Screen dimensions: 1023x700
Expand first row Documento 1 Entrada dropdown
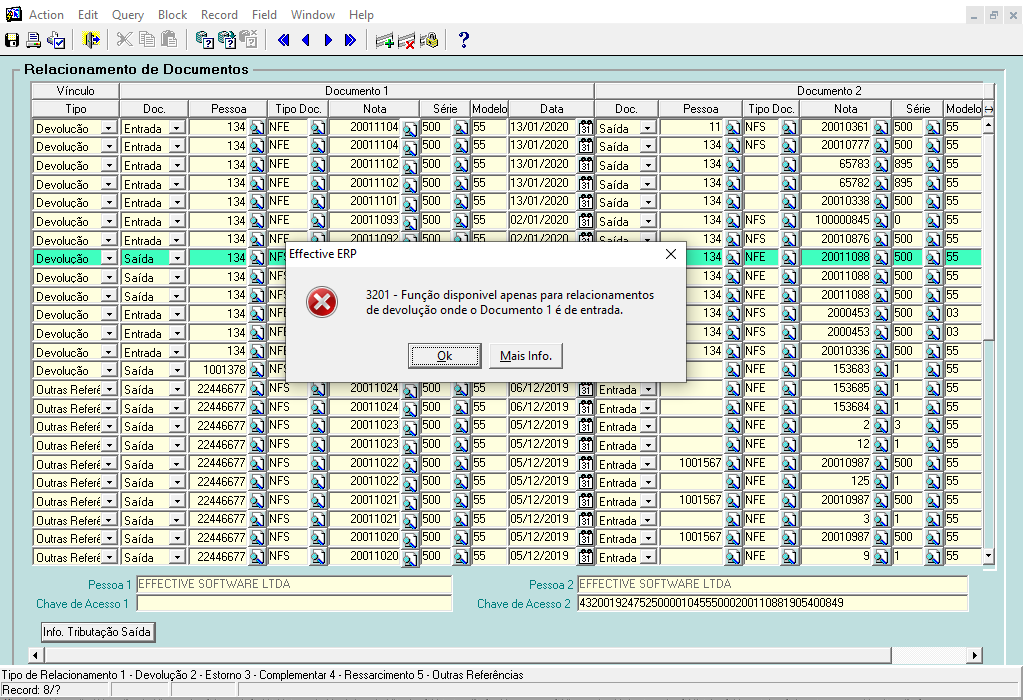point(177,128)
